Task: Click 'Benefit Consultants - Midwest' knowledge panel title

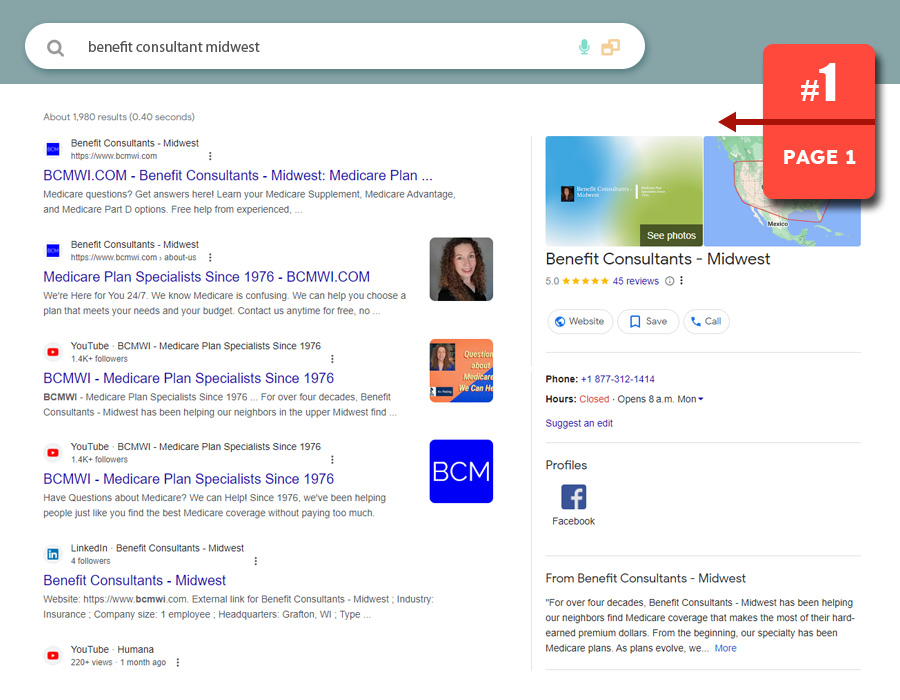Action: [658, 259]
